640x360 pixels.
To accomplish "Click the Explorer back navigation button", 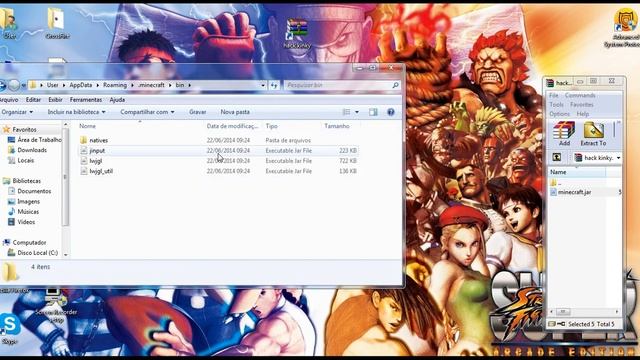I will coord(2,85).
